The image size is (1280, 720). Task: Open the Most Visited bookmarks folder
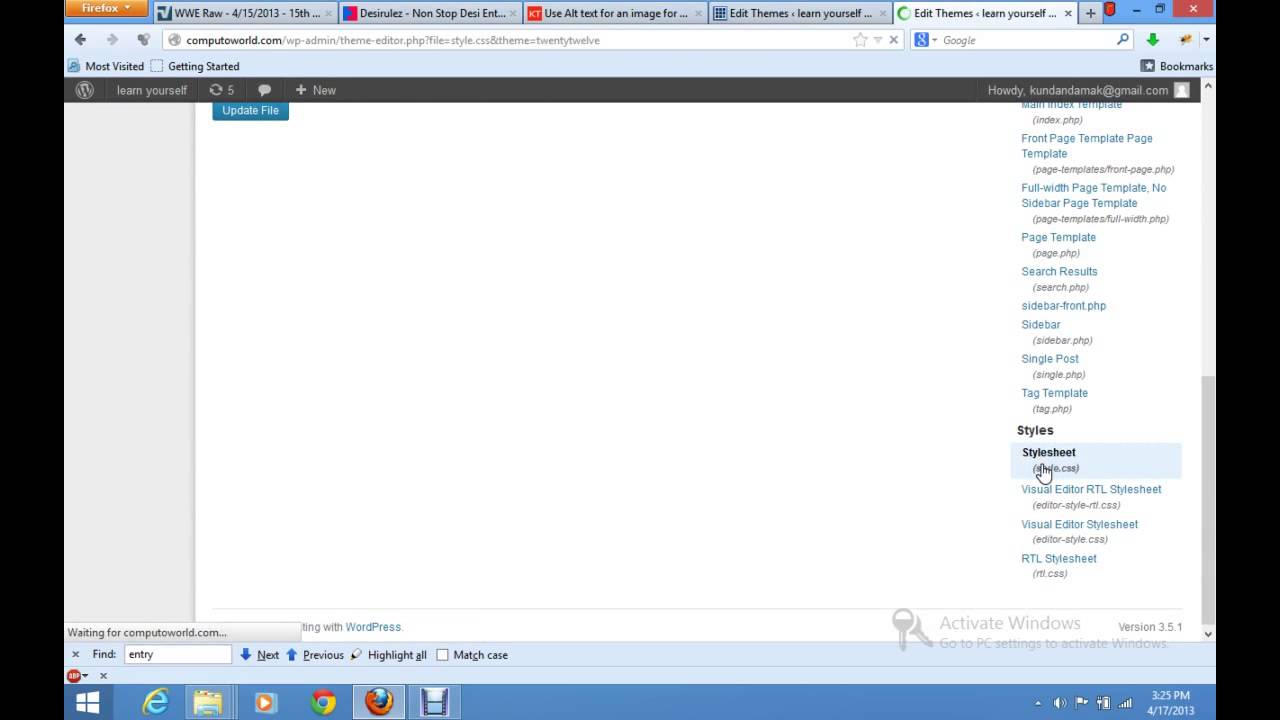pos(106,66)
